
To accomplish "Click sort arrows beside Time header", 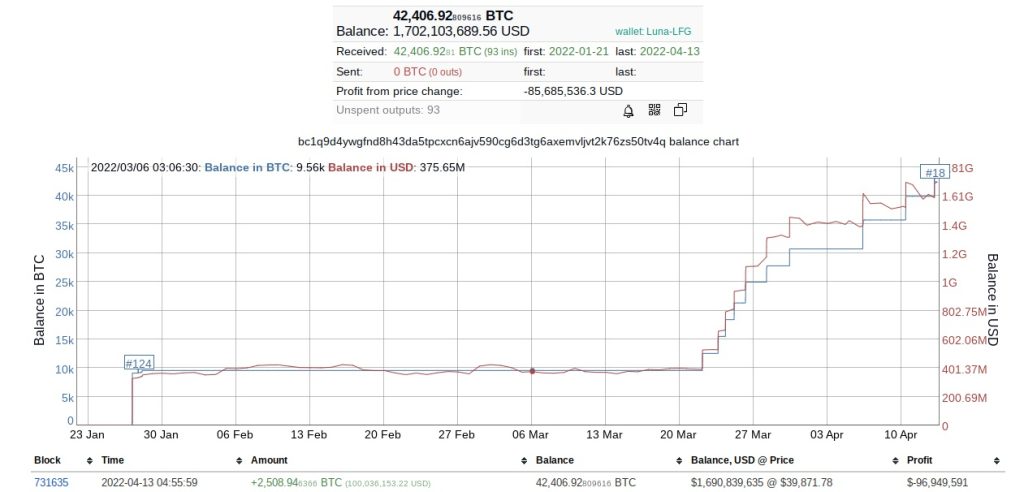I will tap(239, 461).
